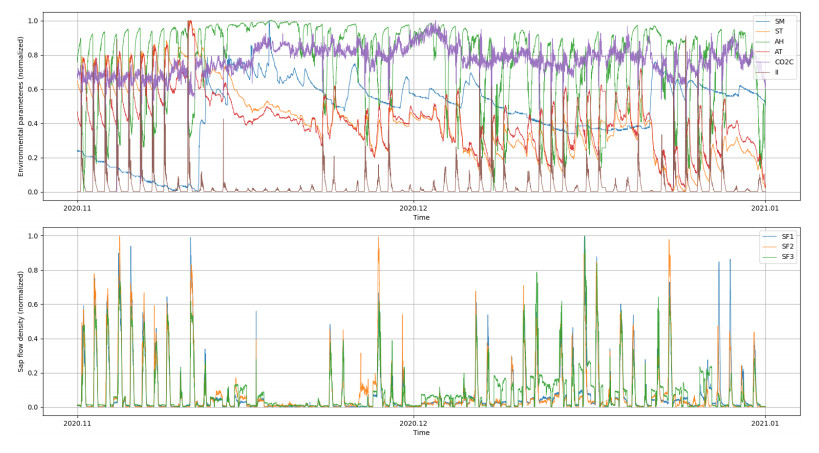Click the SF3 legend entry

tap(787, 257)
